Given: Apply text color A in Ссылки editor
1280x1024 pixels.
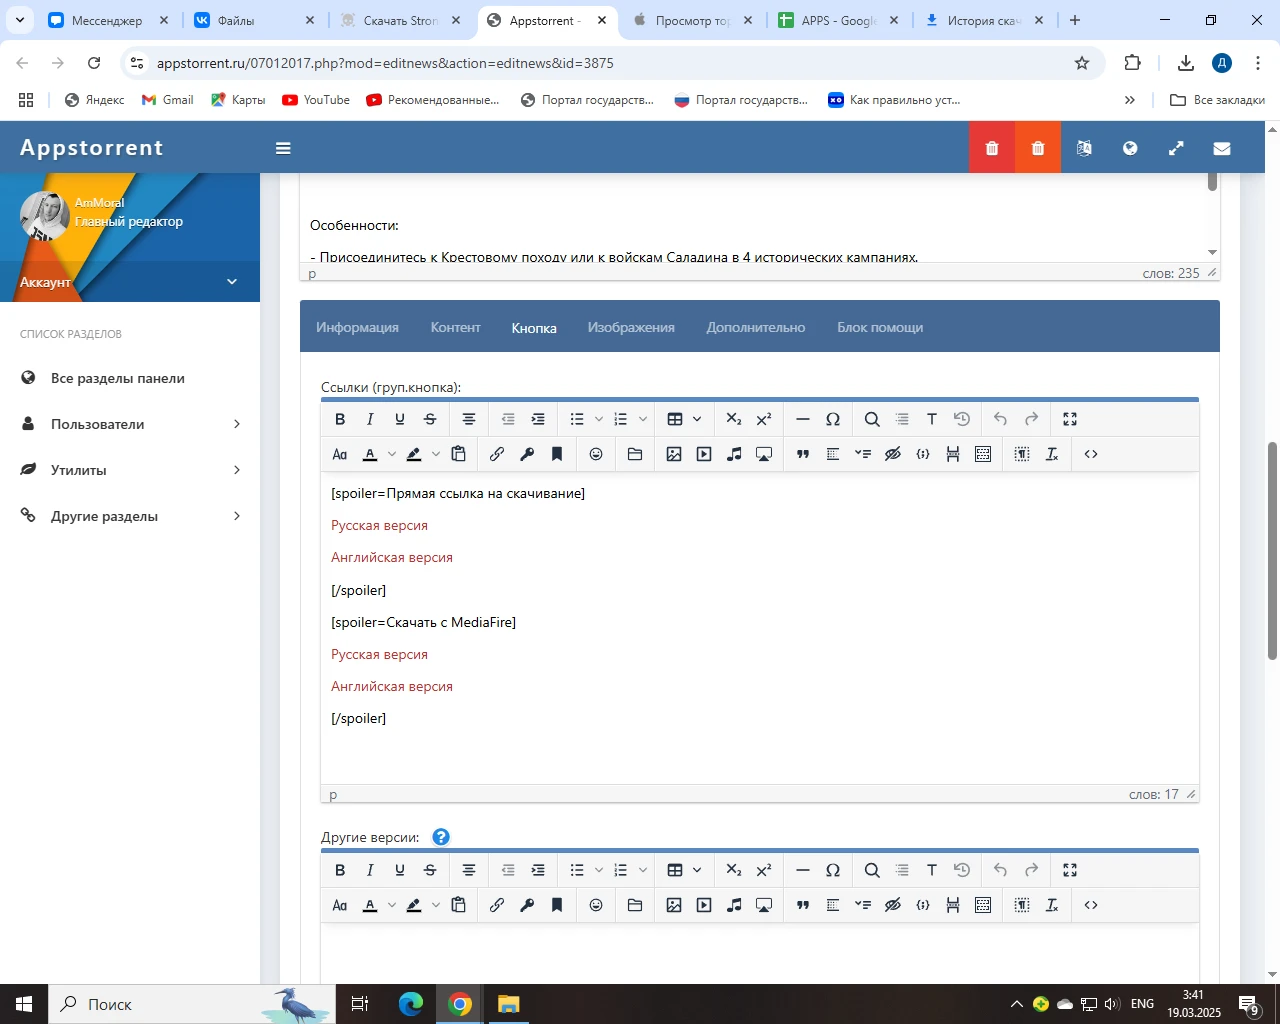Looking at the screenshot, I should [370, 454].
